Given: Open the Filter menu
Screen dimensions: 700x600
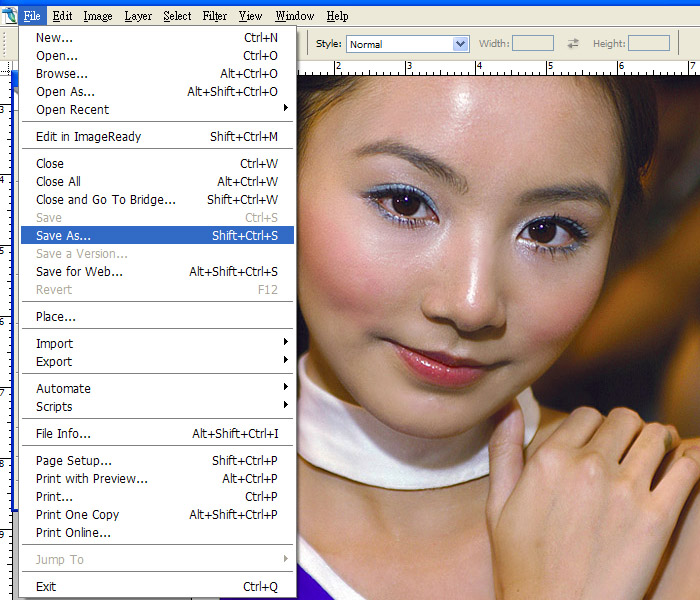Looking at the screenshot, I should point(214,16).
